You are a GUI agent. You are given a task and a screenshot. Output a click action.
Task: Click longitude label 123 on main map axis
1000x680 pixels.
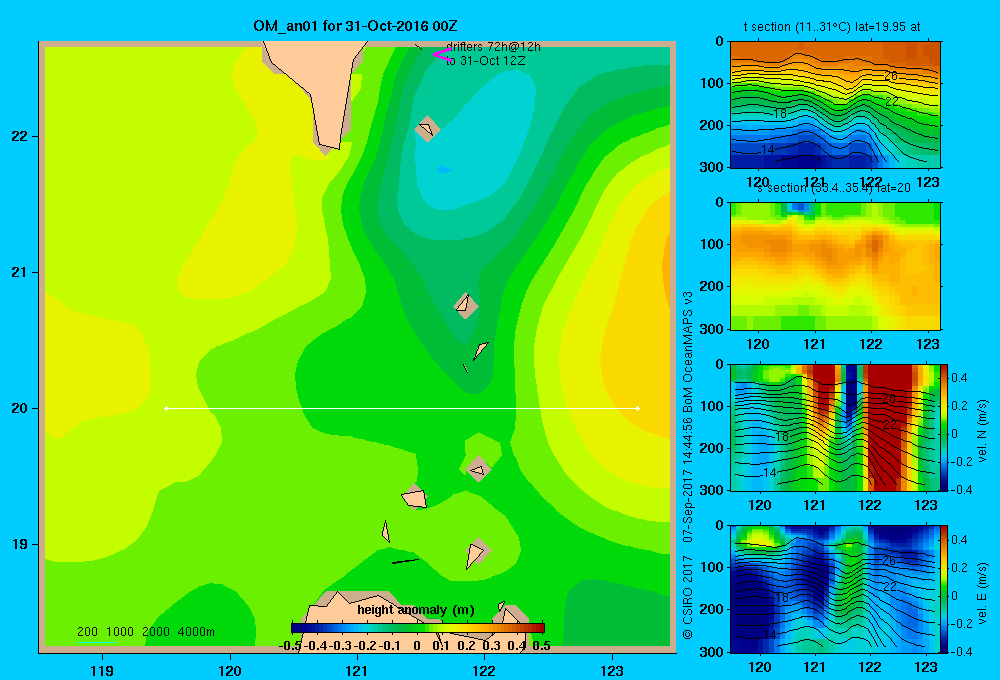tap(612, 670)
